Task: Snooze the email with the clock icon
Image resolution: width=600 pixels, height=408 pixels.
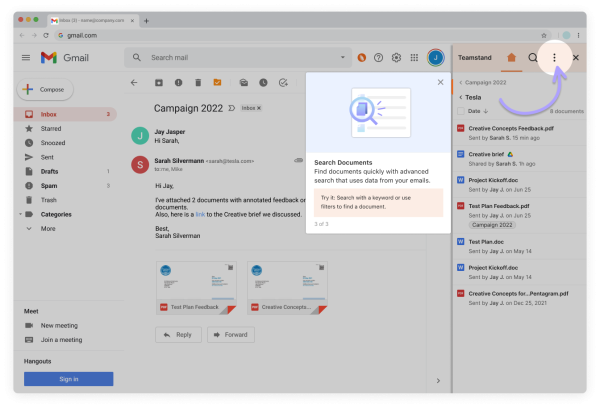Action: tap(263, 82)
